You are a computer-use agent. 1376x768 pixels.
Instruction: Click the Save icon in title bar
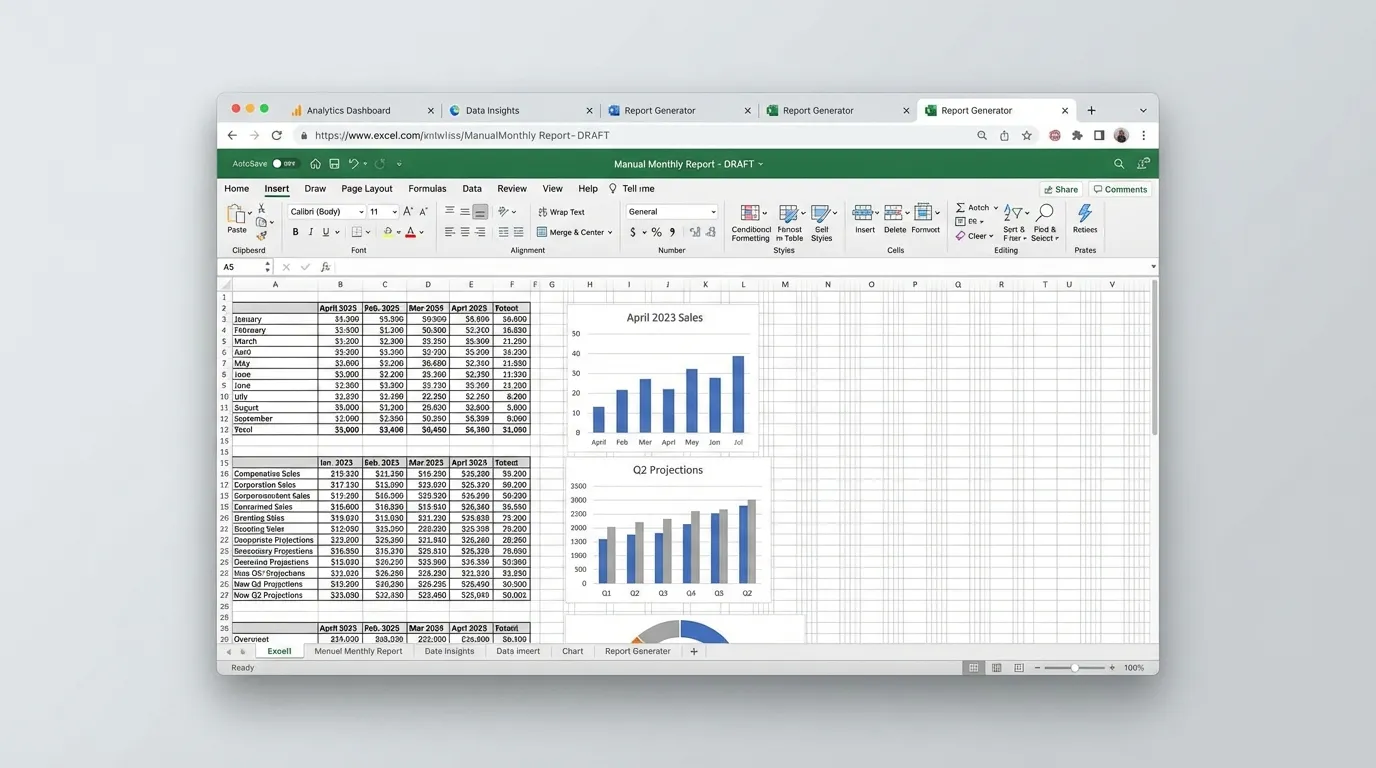[x=334, y=164]
